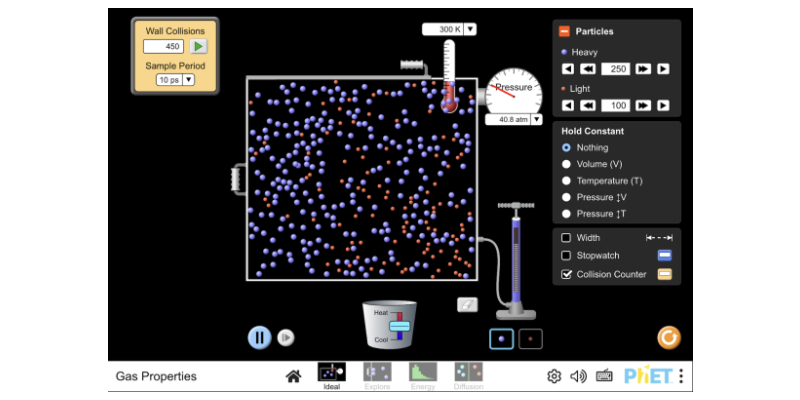Image resolution: width=800 pixels, height=400 pixels.
Task: Switch to the Energy screen tab
Action: pos(423,374)
